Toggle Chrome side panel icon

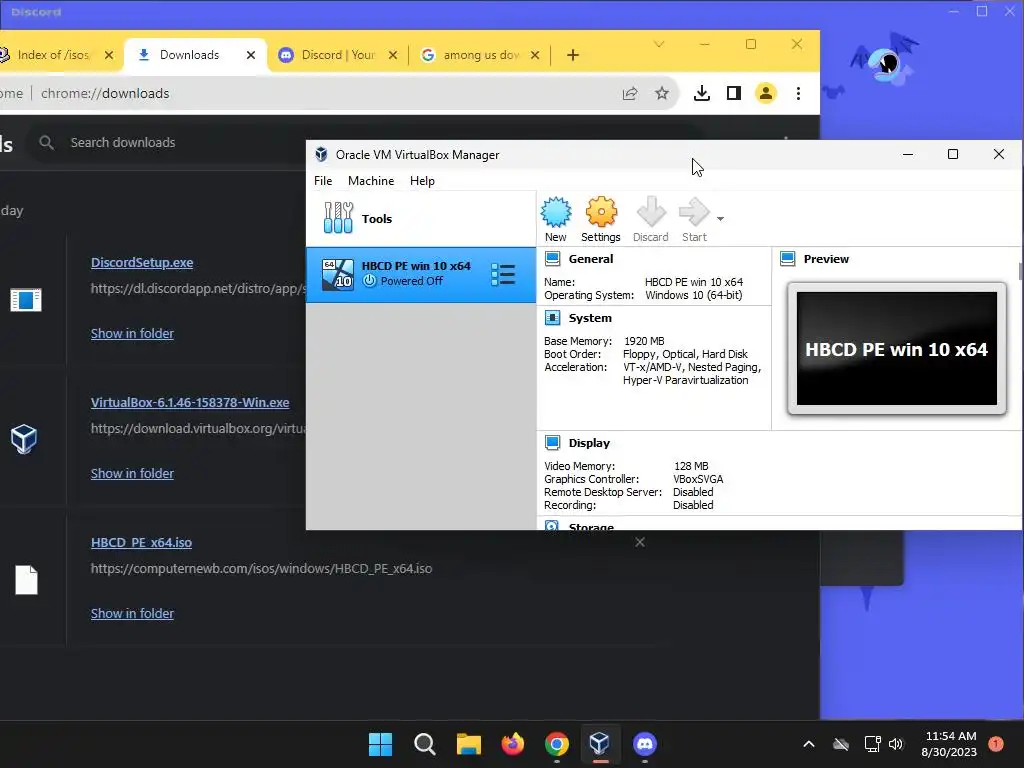(x=734, y=93)
